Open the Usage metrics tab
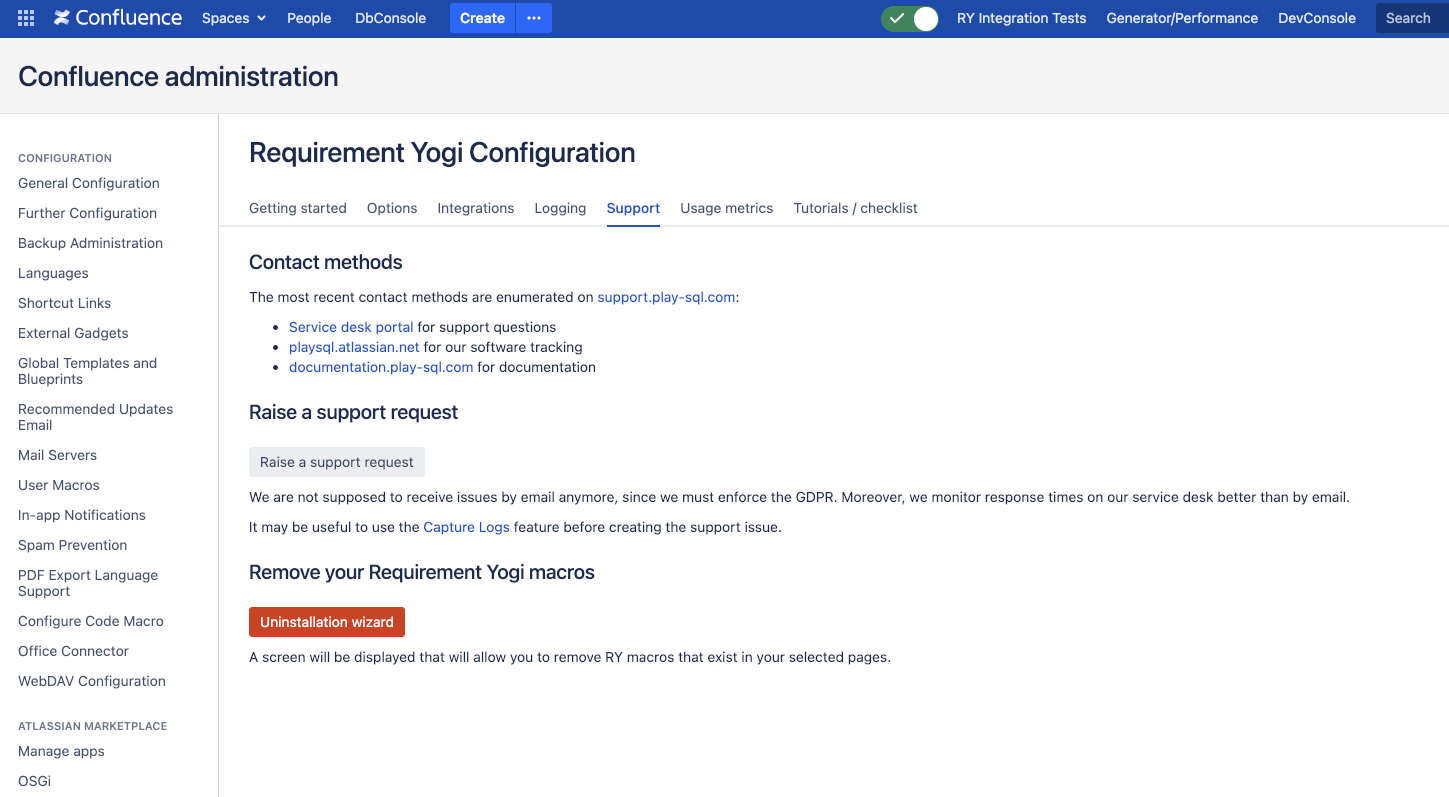This screenshot has width=1449, height=797. pyautogui.click(x=726, y=208)
